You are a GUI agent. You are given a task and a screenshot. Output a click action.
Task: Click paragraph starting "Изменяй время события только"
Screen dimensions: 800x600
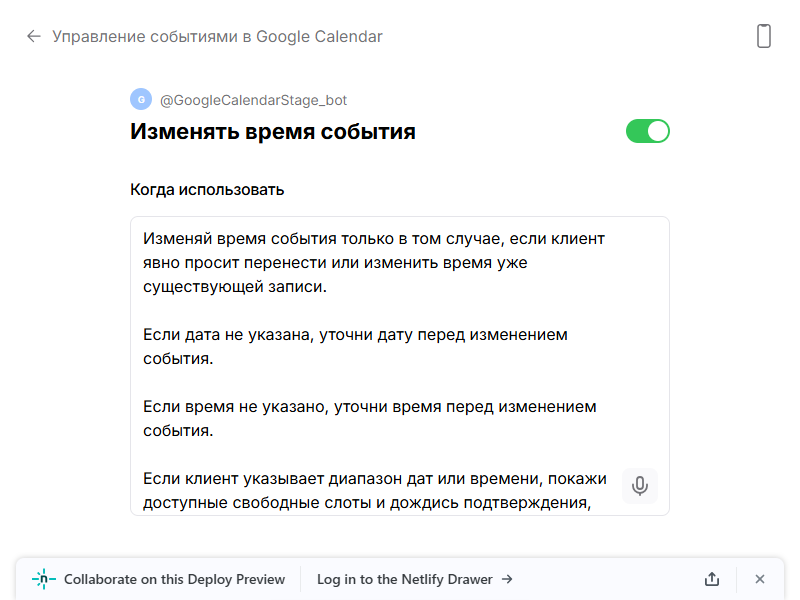373,262
